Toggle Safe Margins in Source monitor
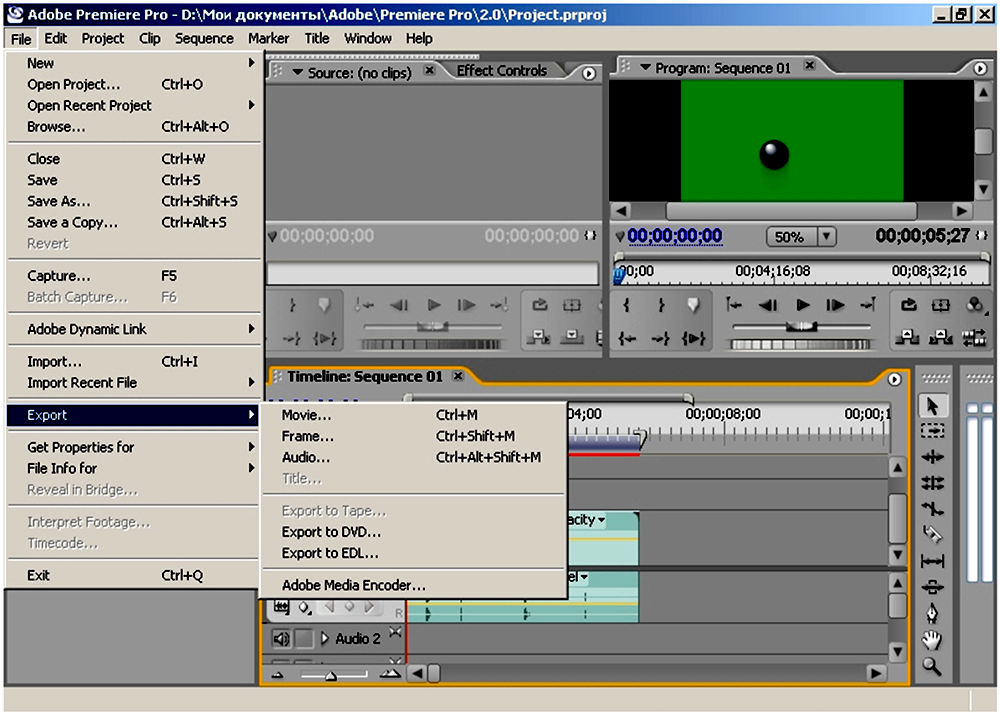Image resolution: width=1000 pixels, height=716 pixels. click(x=571, y=305)
